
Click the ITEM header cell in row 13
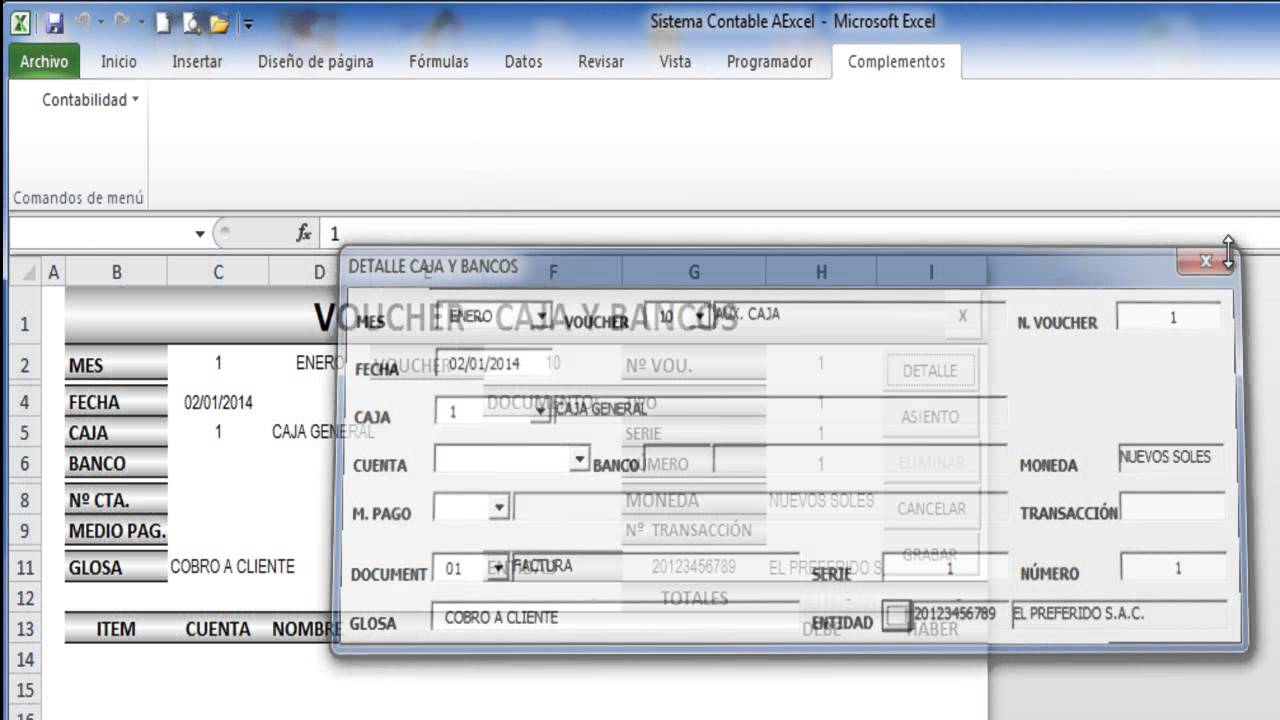point(117,629)
